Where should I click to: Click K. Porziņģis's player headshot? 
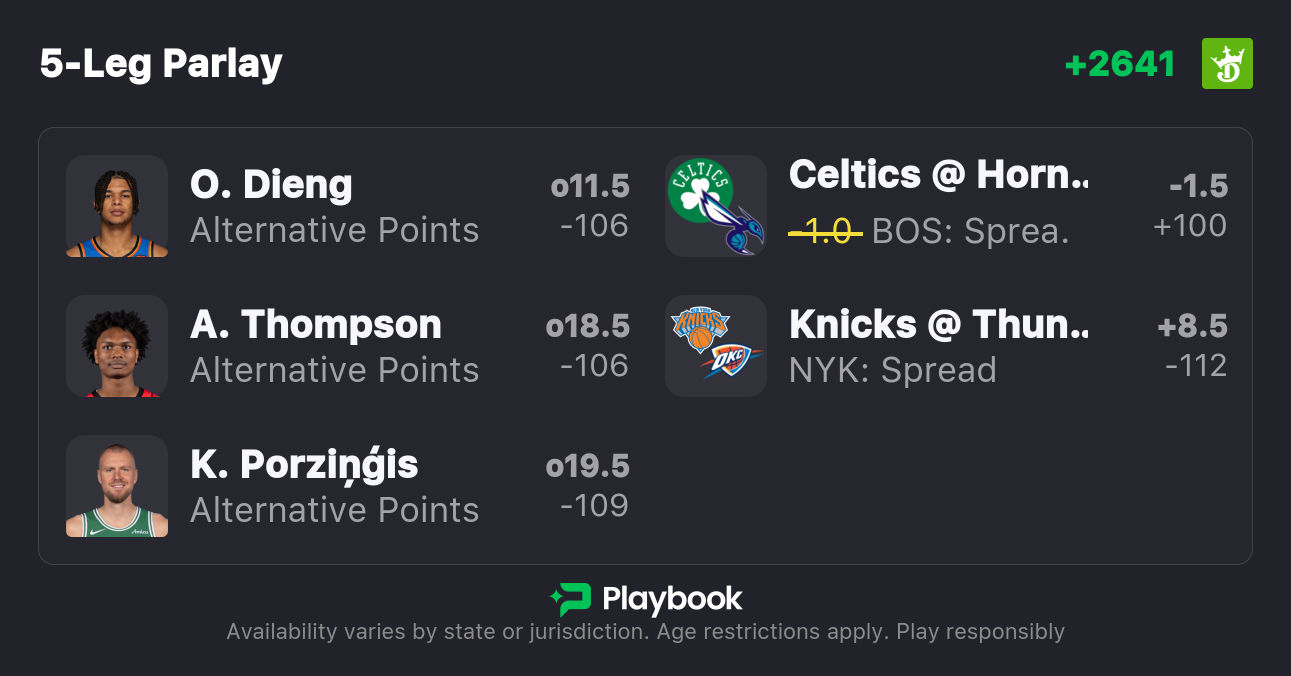tap(117, 486)
